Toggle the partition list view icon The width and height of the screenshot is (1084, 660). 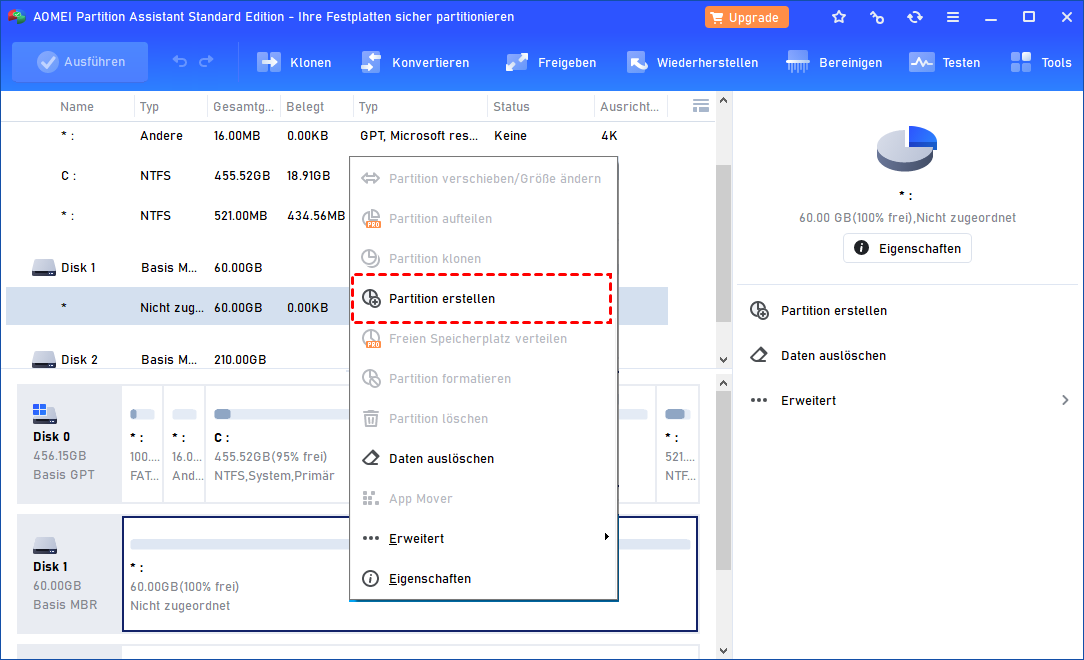tap(700, 106)
